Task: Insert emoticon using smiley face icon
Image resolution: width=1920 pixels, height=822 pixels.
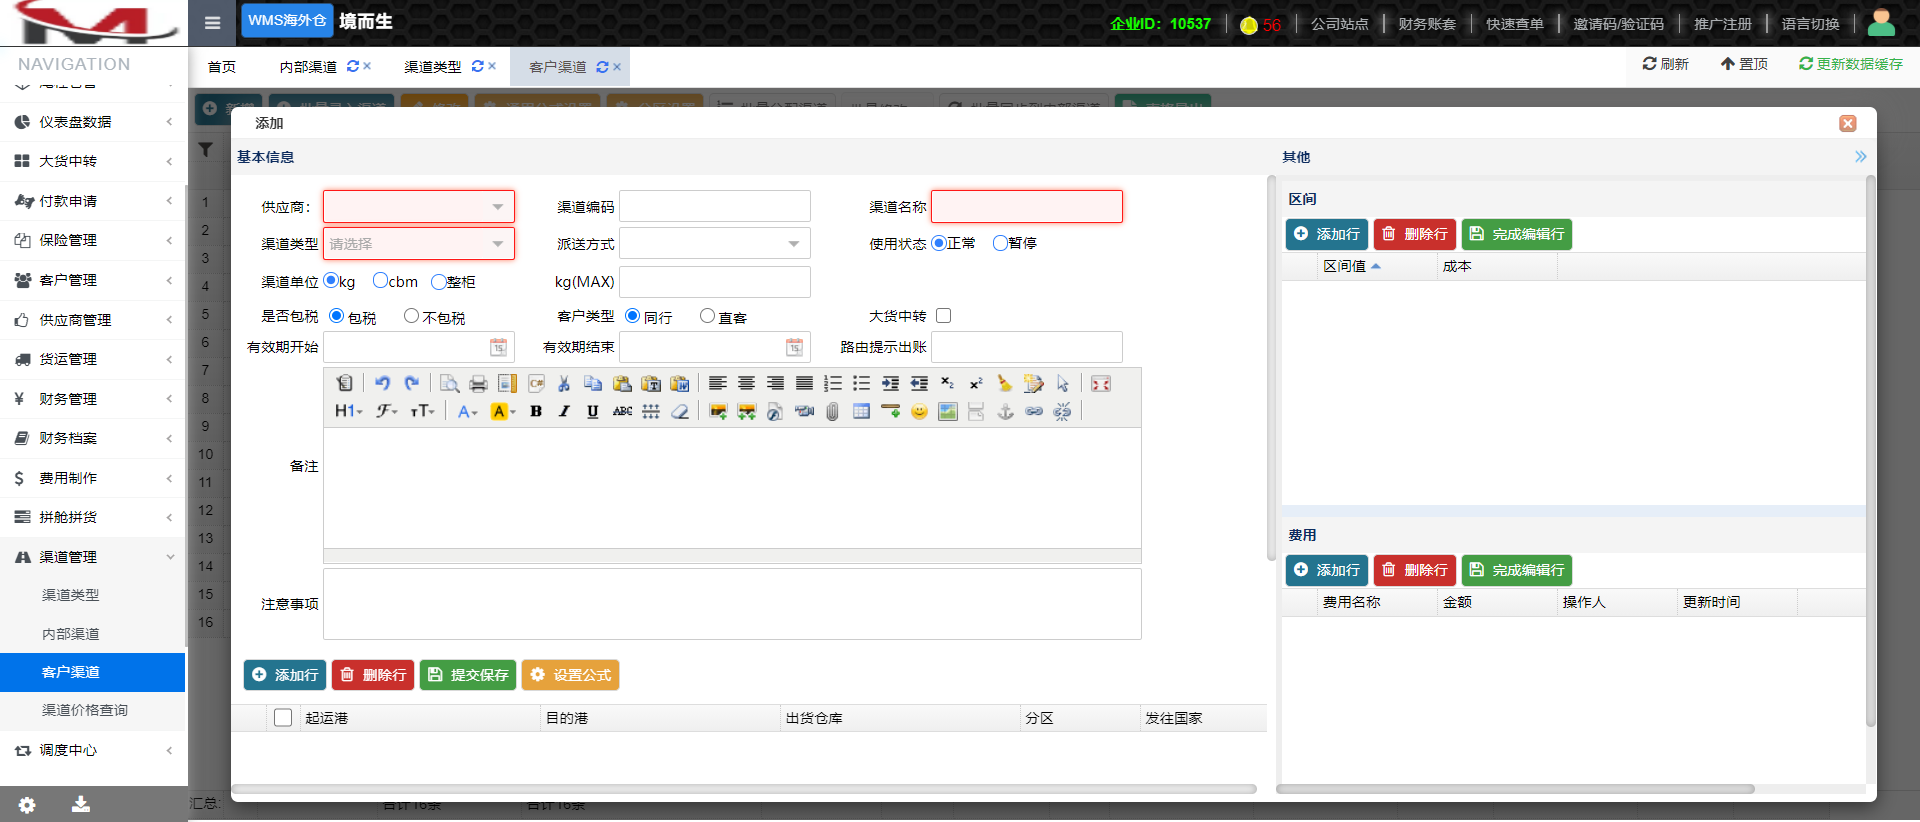Action: pyautogui.click(x=919, y=411)
